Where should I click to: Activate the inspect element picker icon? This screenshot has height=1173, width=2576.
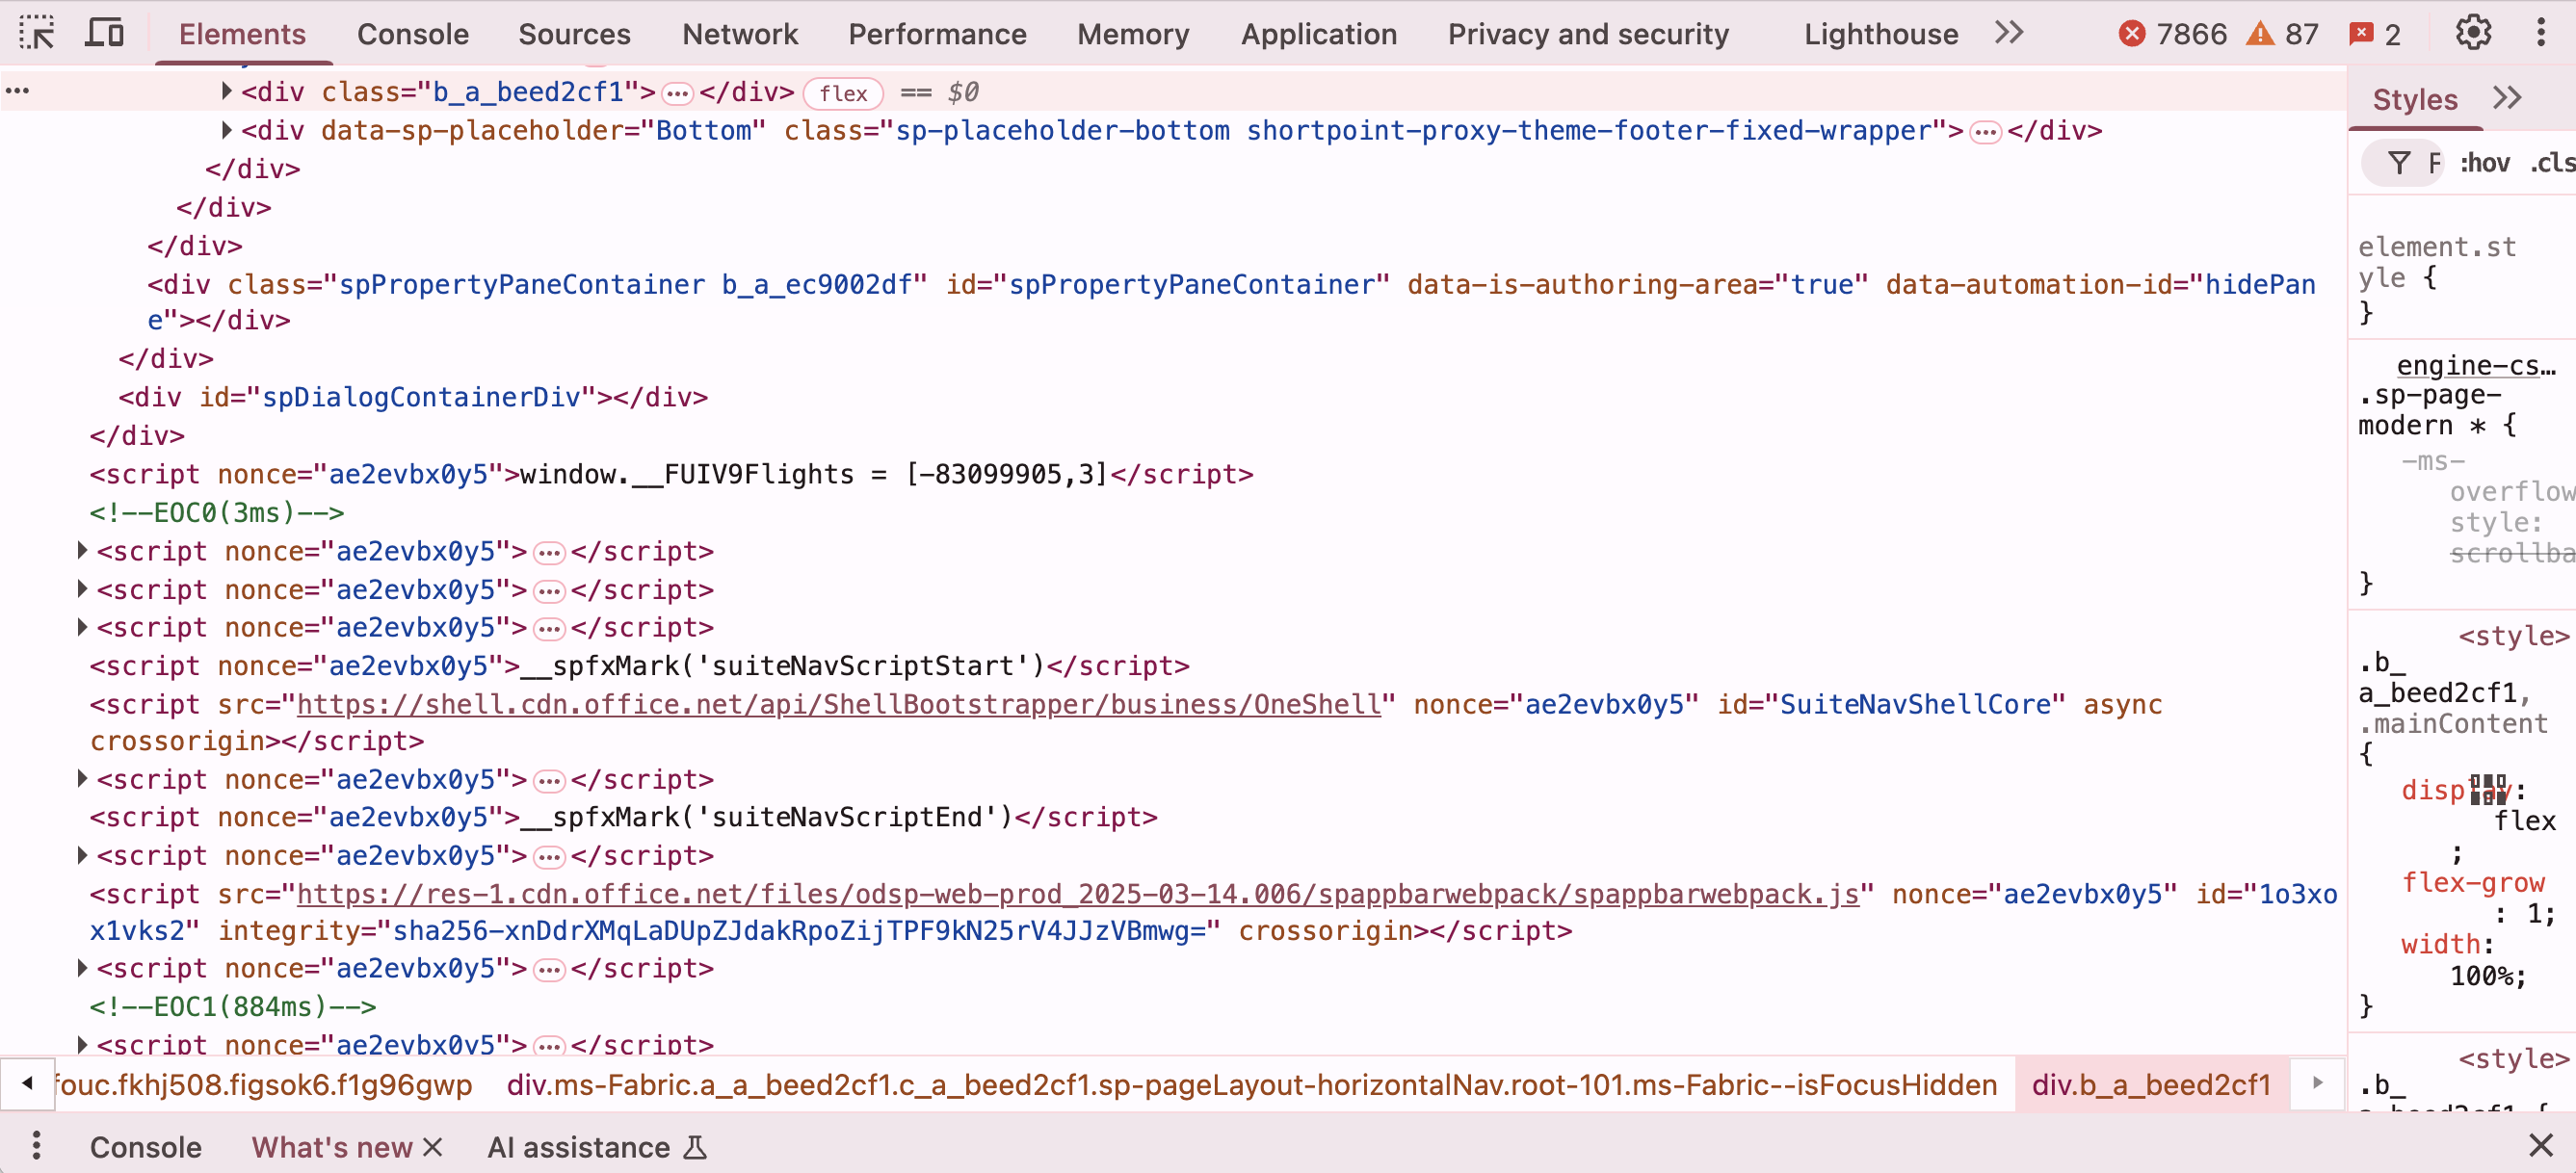click(37, 33)
